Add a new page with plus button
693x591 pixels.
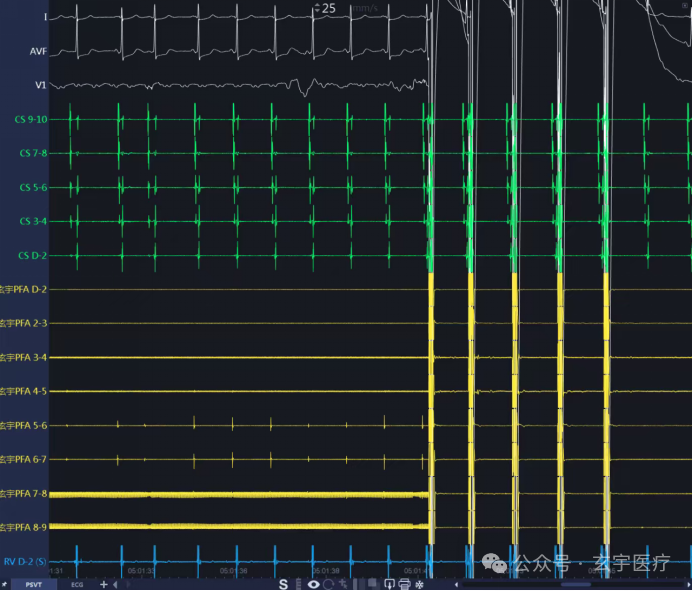click(x=103, y=584)
